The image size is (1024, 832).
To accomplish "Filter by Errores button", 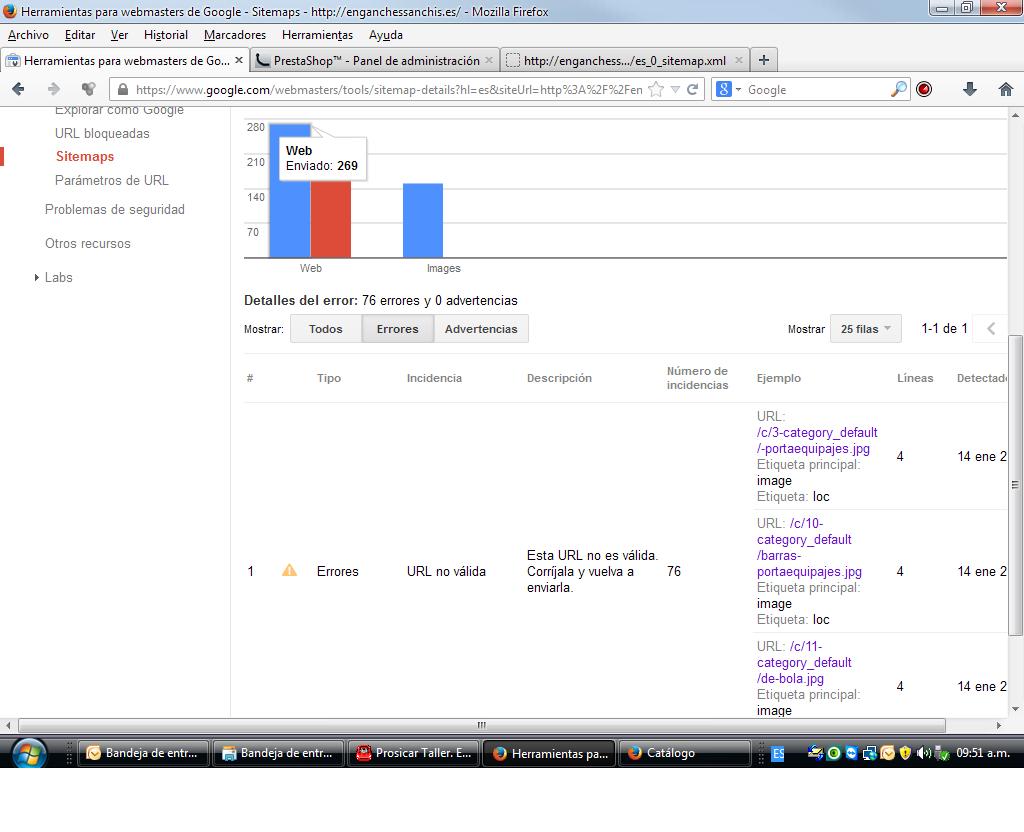I will pyautogui.click(x=397, y=328).
